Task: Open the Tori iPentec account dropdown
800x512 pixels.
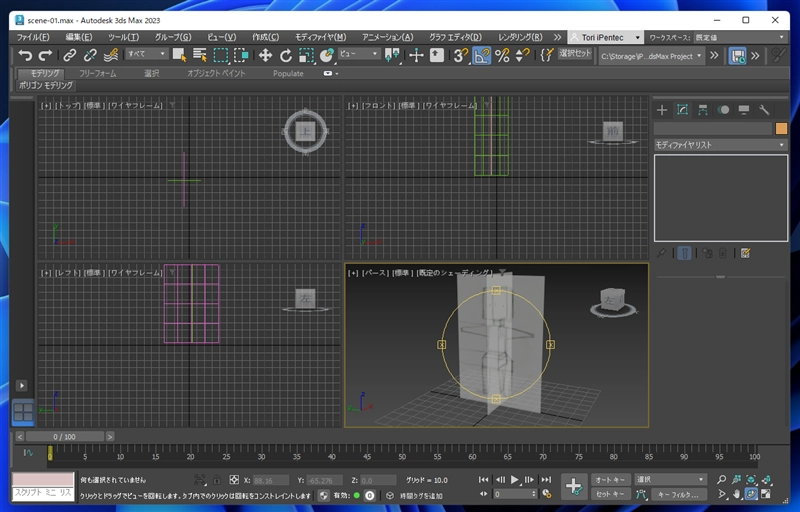Action: pyautogui.click(x=605, y=37)
